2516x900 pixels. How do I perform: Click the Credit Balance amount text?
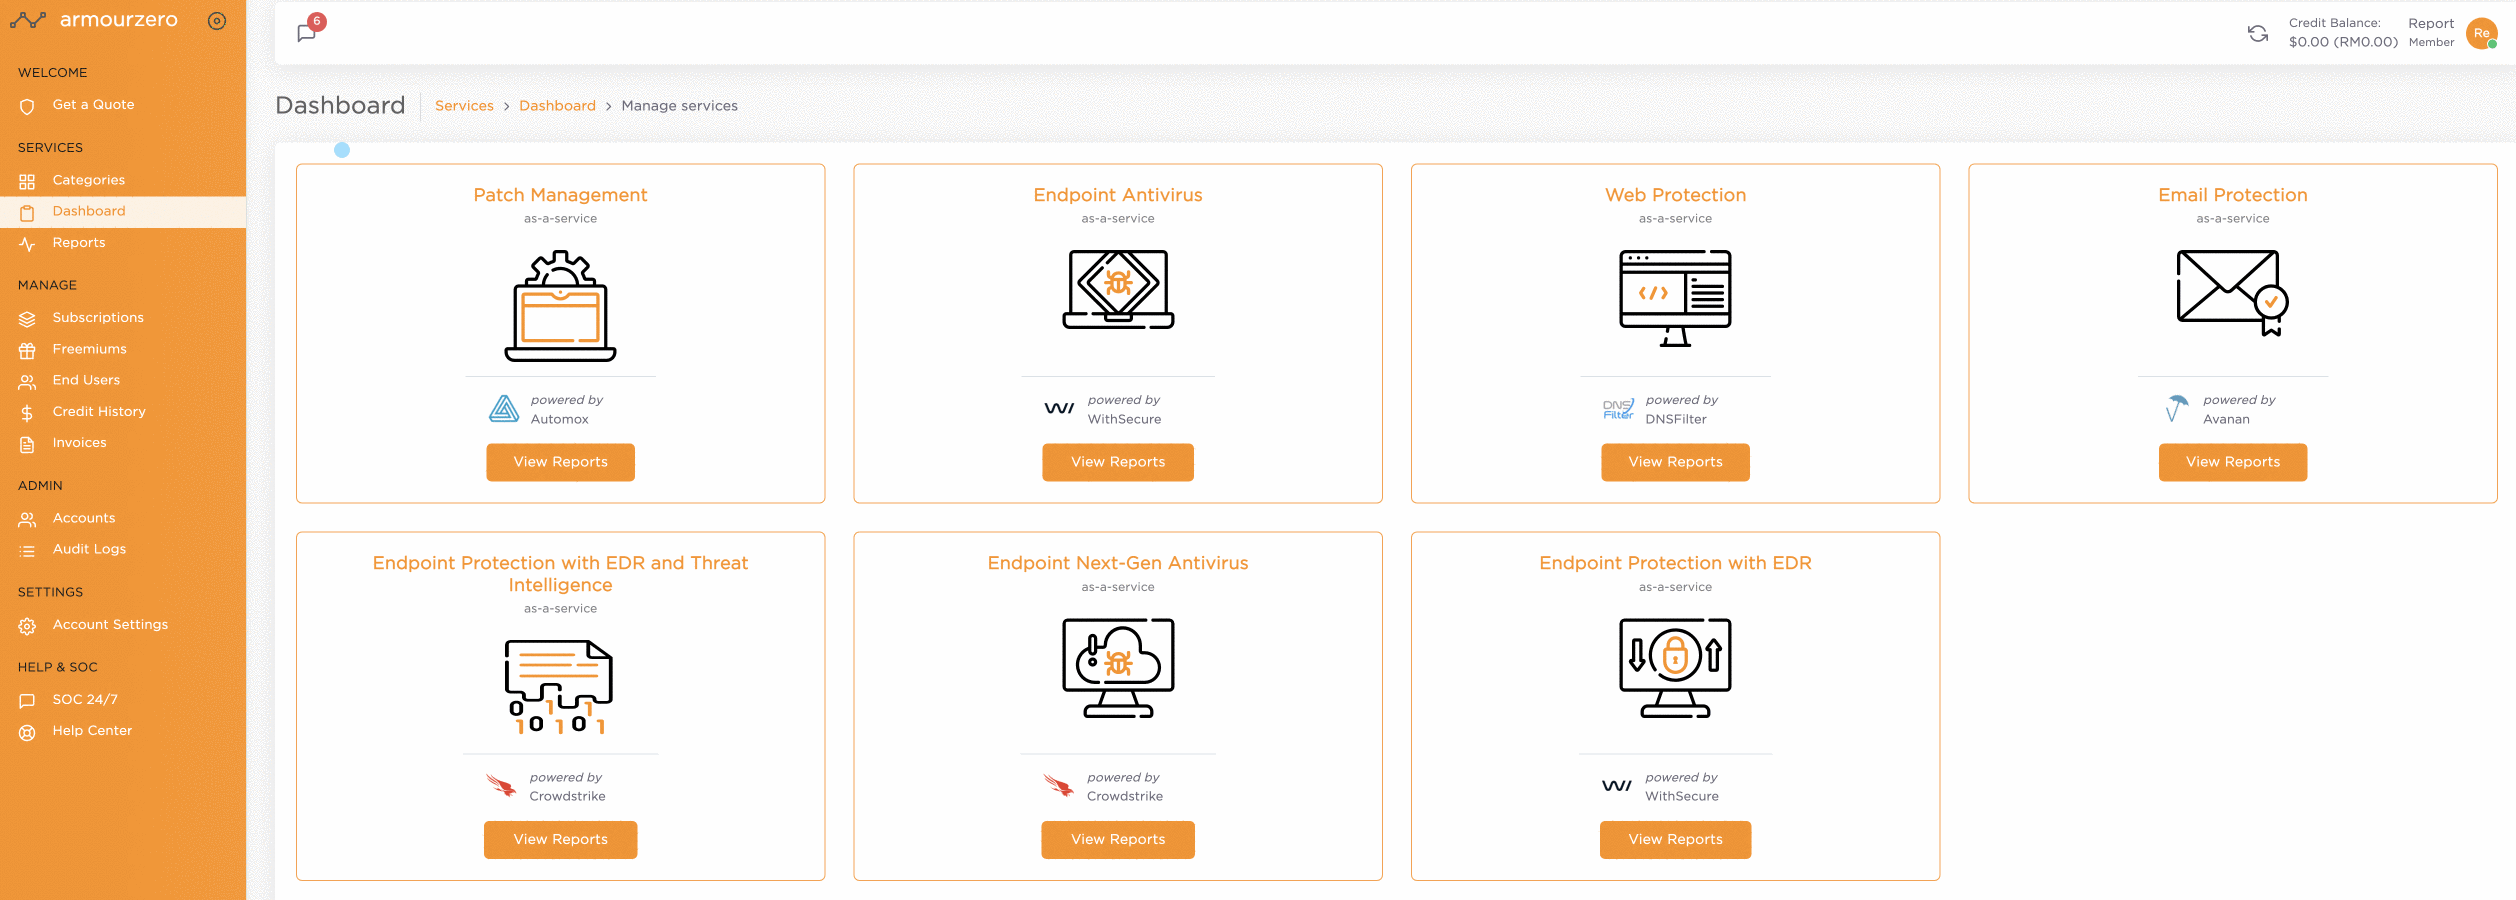click(x=2343, y=42)
